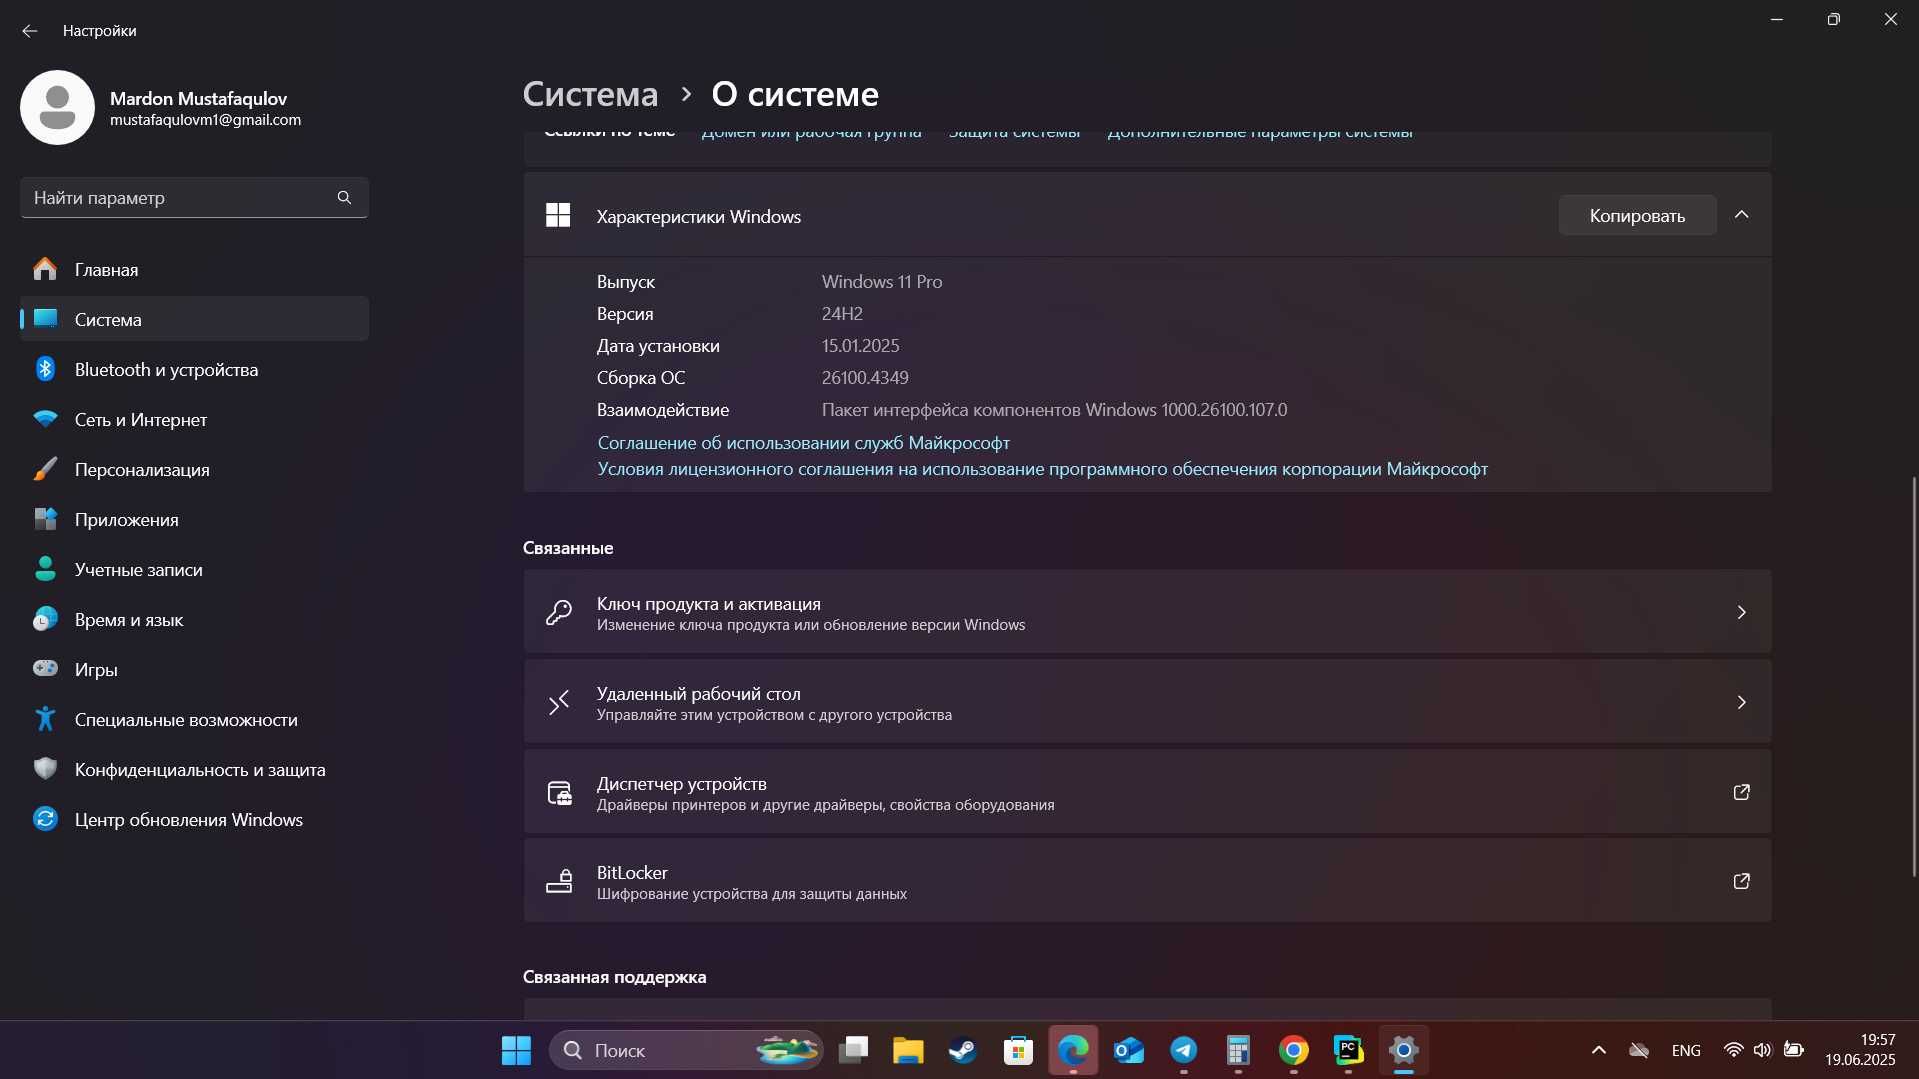The width and height of the screenshot is (1919, 1079).
Task: Click the Игры gamepad icon
Action: pyautogui.click(x=45, y=668)
